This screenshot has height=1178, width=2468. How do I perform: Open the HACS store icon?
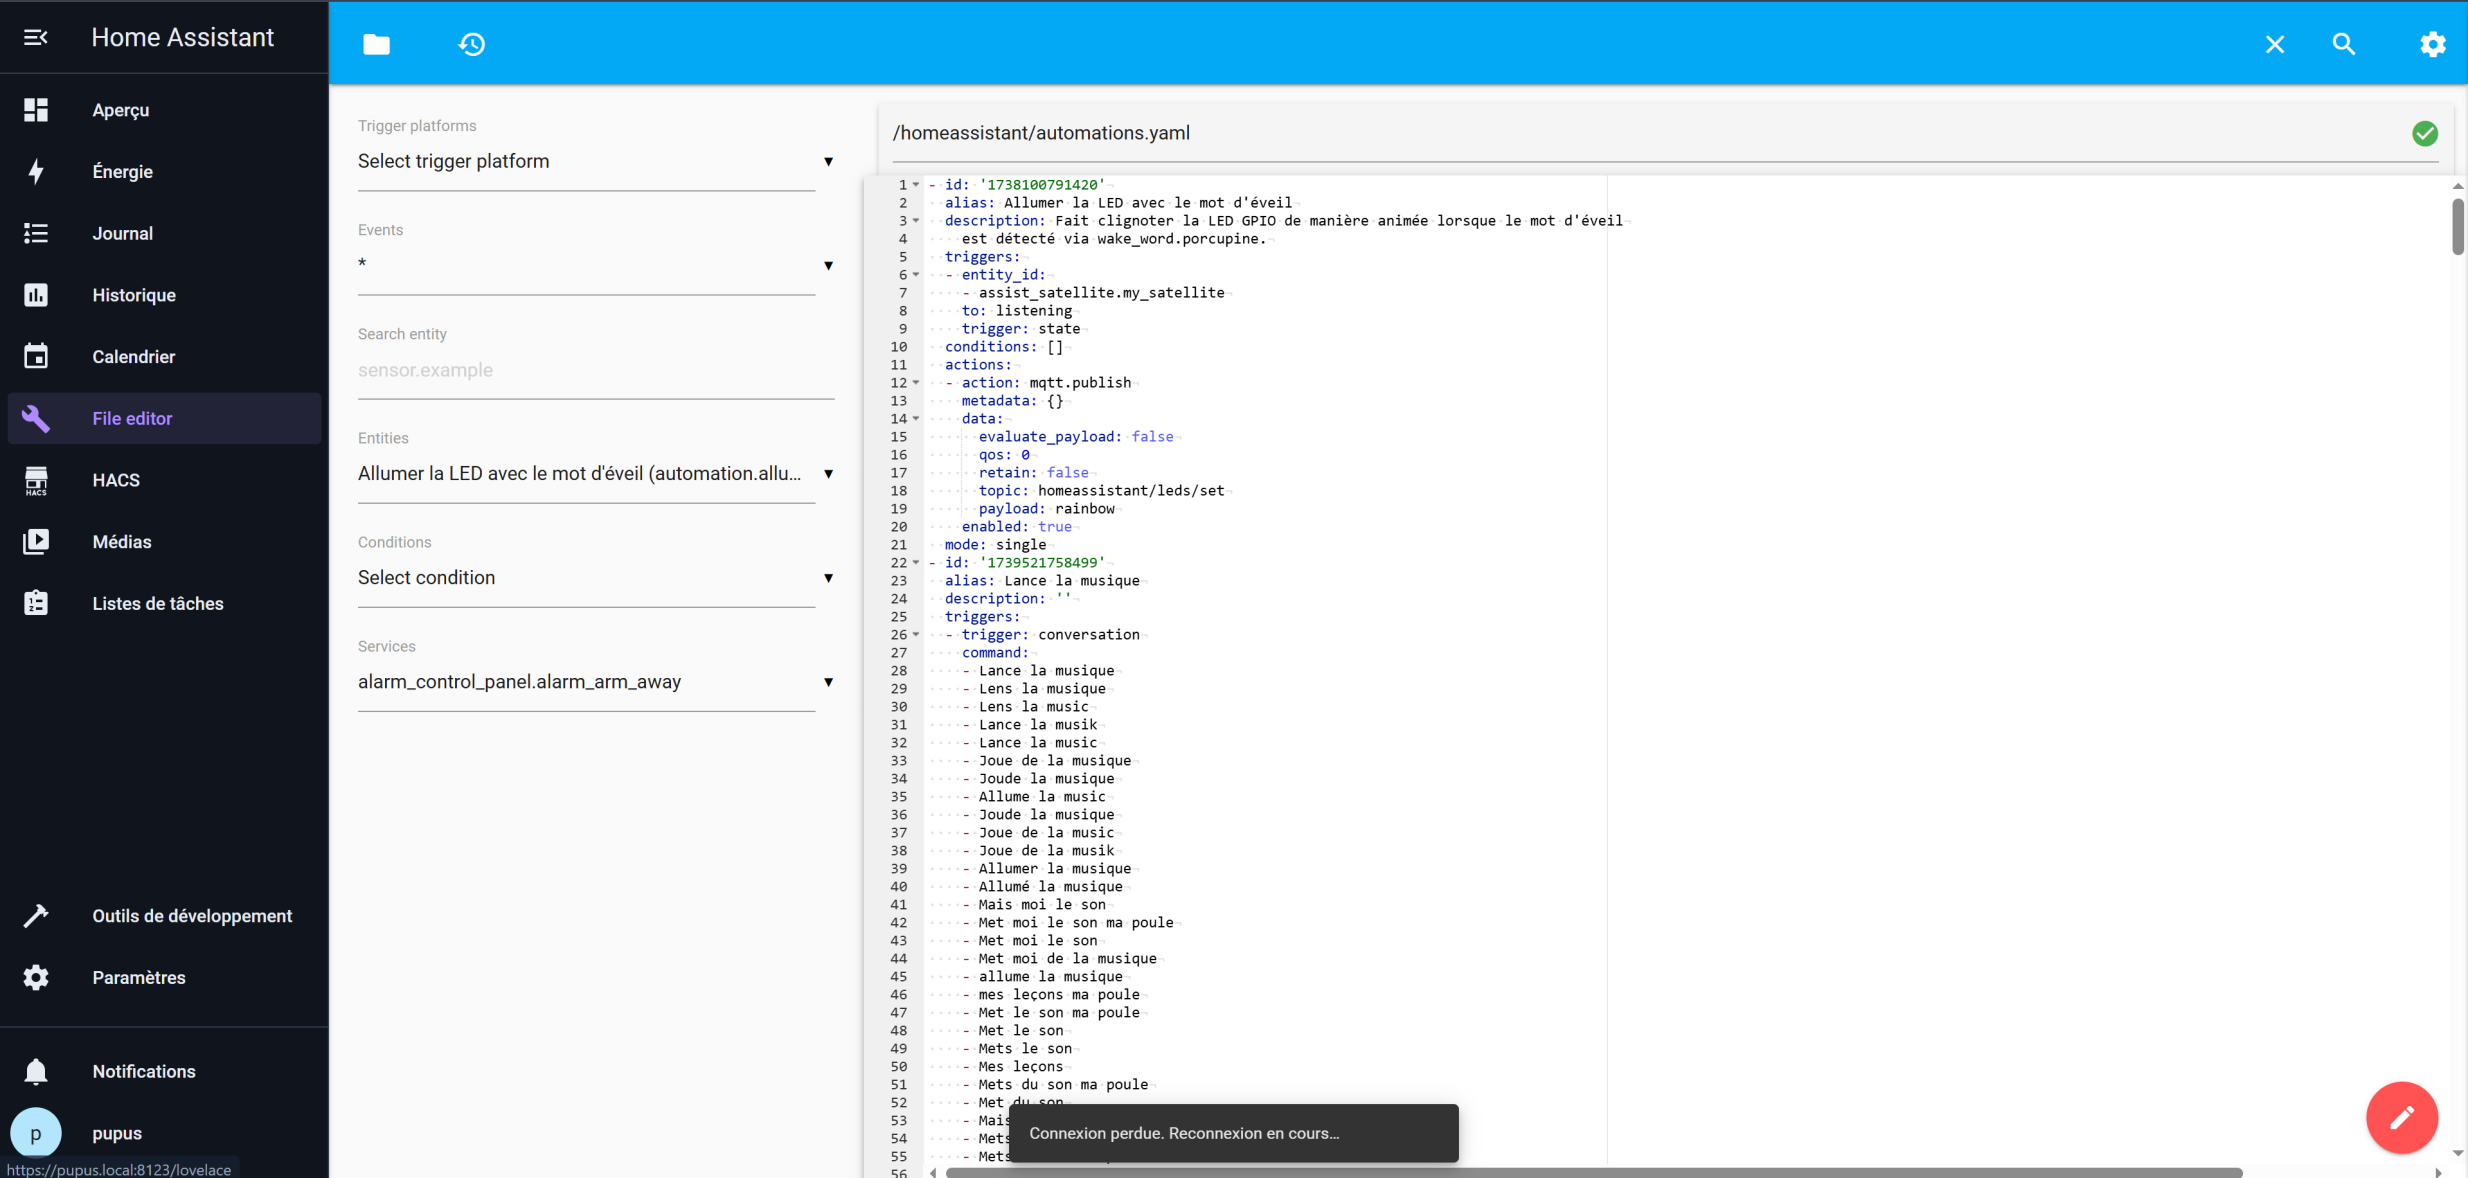(36, 480)
